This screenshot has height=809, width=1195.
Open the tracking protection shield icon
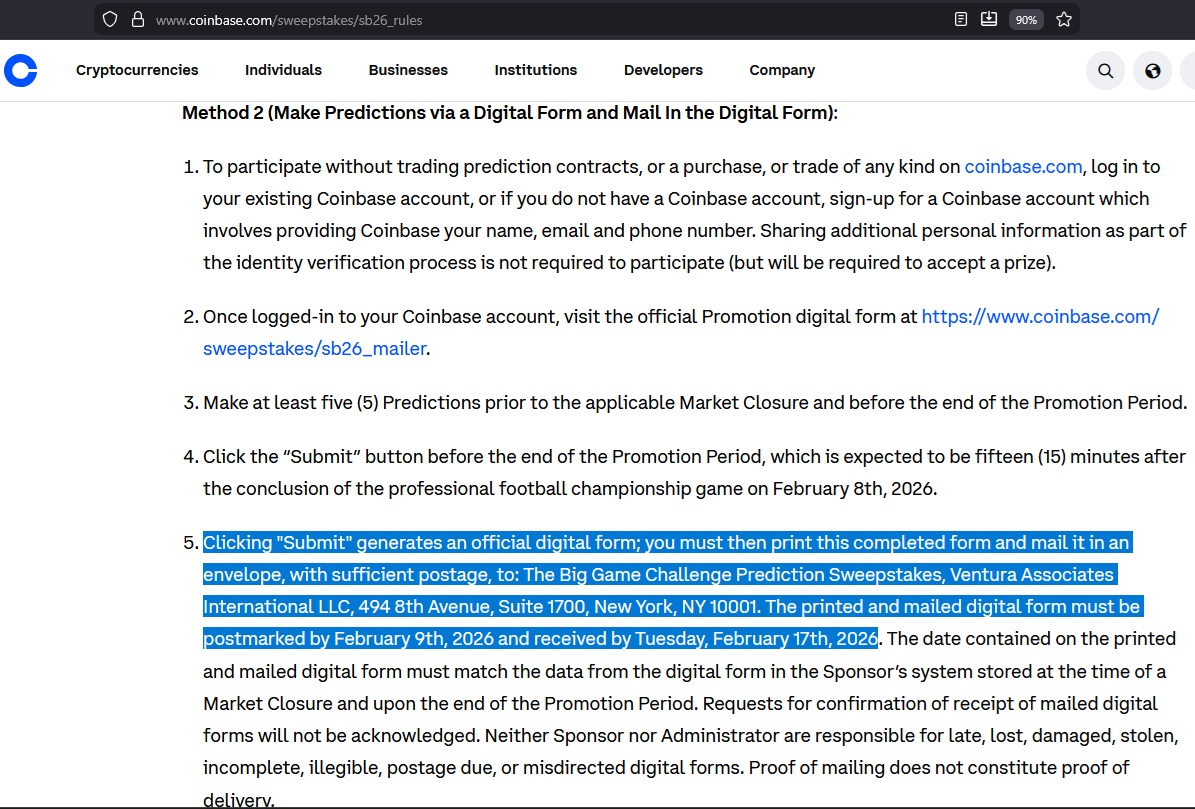111,19
